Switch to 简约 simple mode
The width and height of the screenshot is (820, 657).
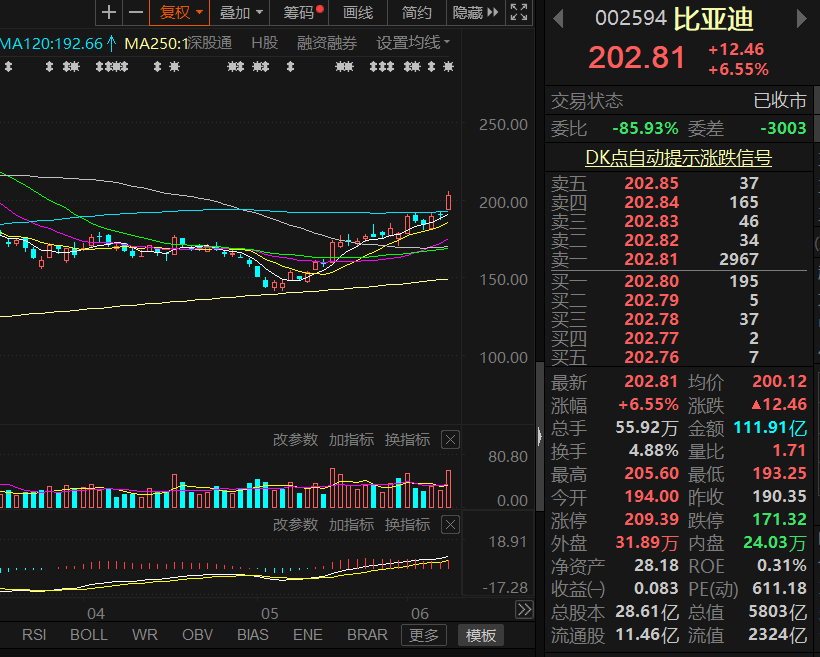(416, 12)
